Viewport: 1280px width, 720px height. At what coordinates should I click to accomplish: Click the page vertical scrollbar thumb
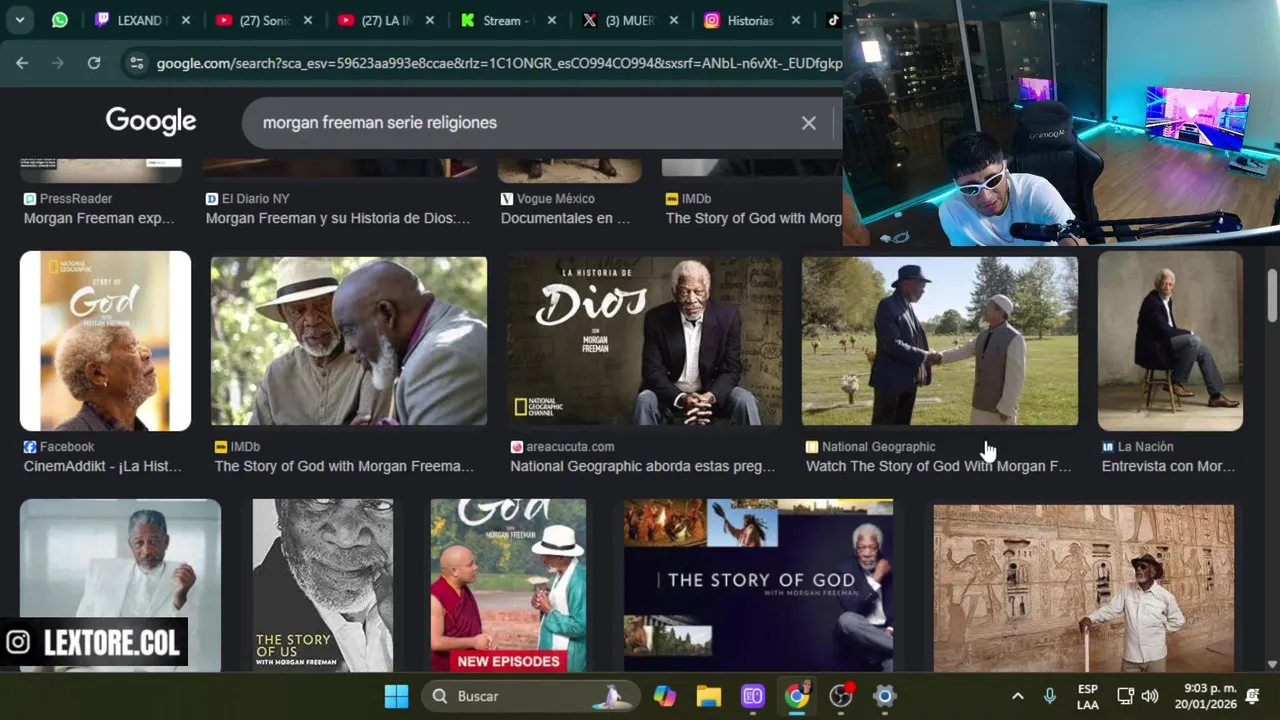point(1272,295)
